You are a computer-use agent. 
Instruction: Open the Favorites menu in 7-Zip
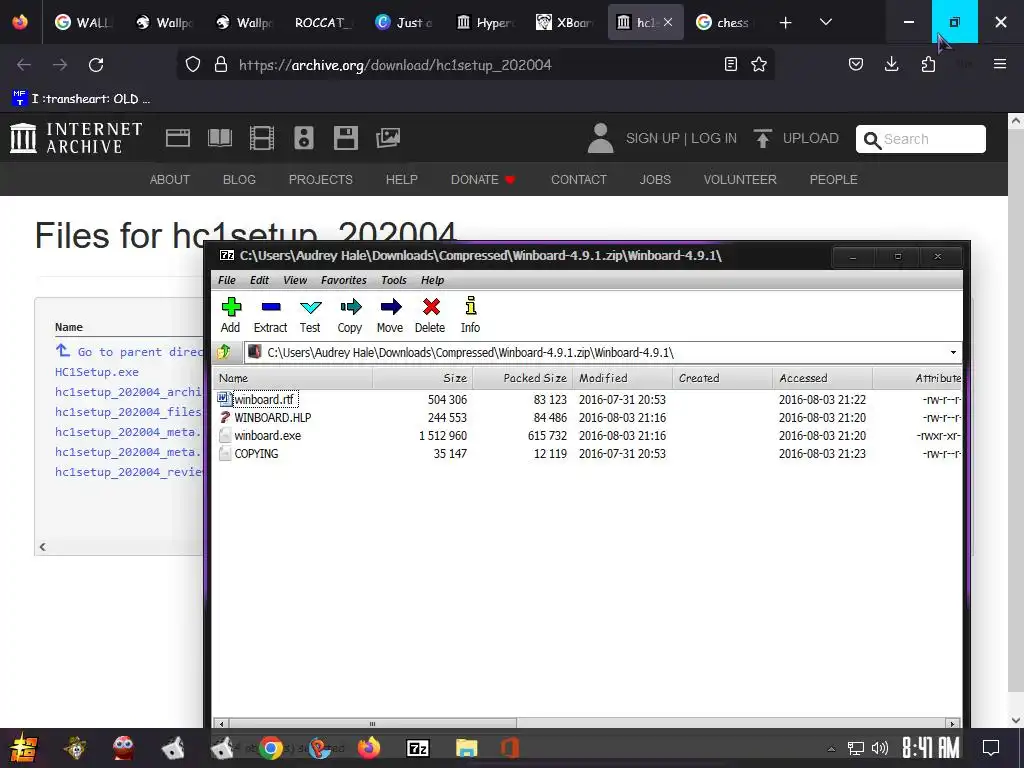tap(344, 280)
